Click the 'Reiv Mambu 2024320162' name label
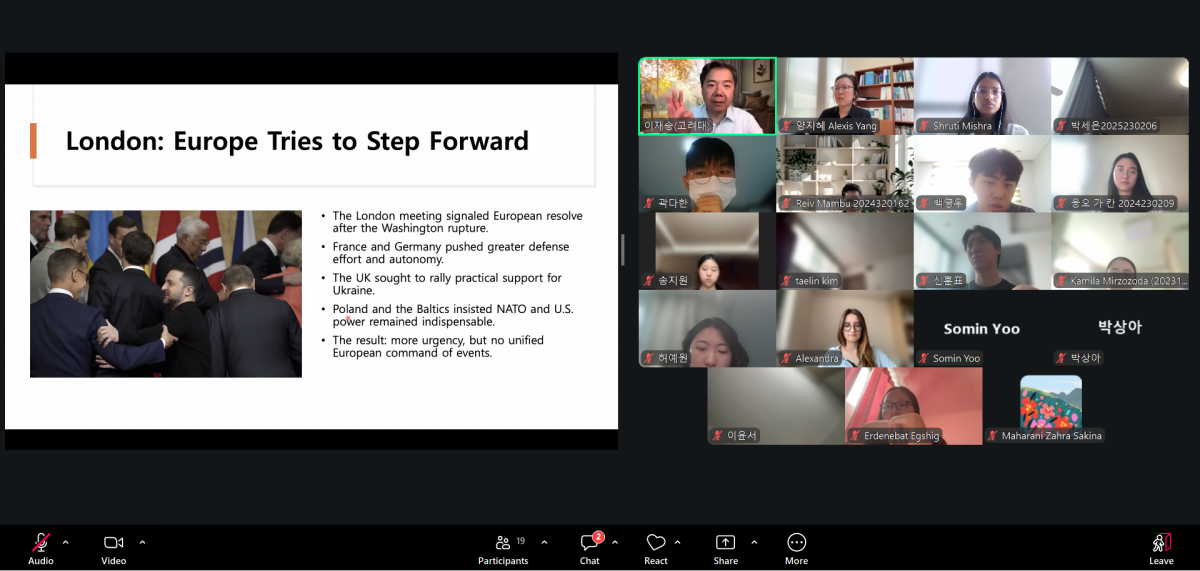The height and width of the screenshot is (571, 1200). click(x=852, y=203)
